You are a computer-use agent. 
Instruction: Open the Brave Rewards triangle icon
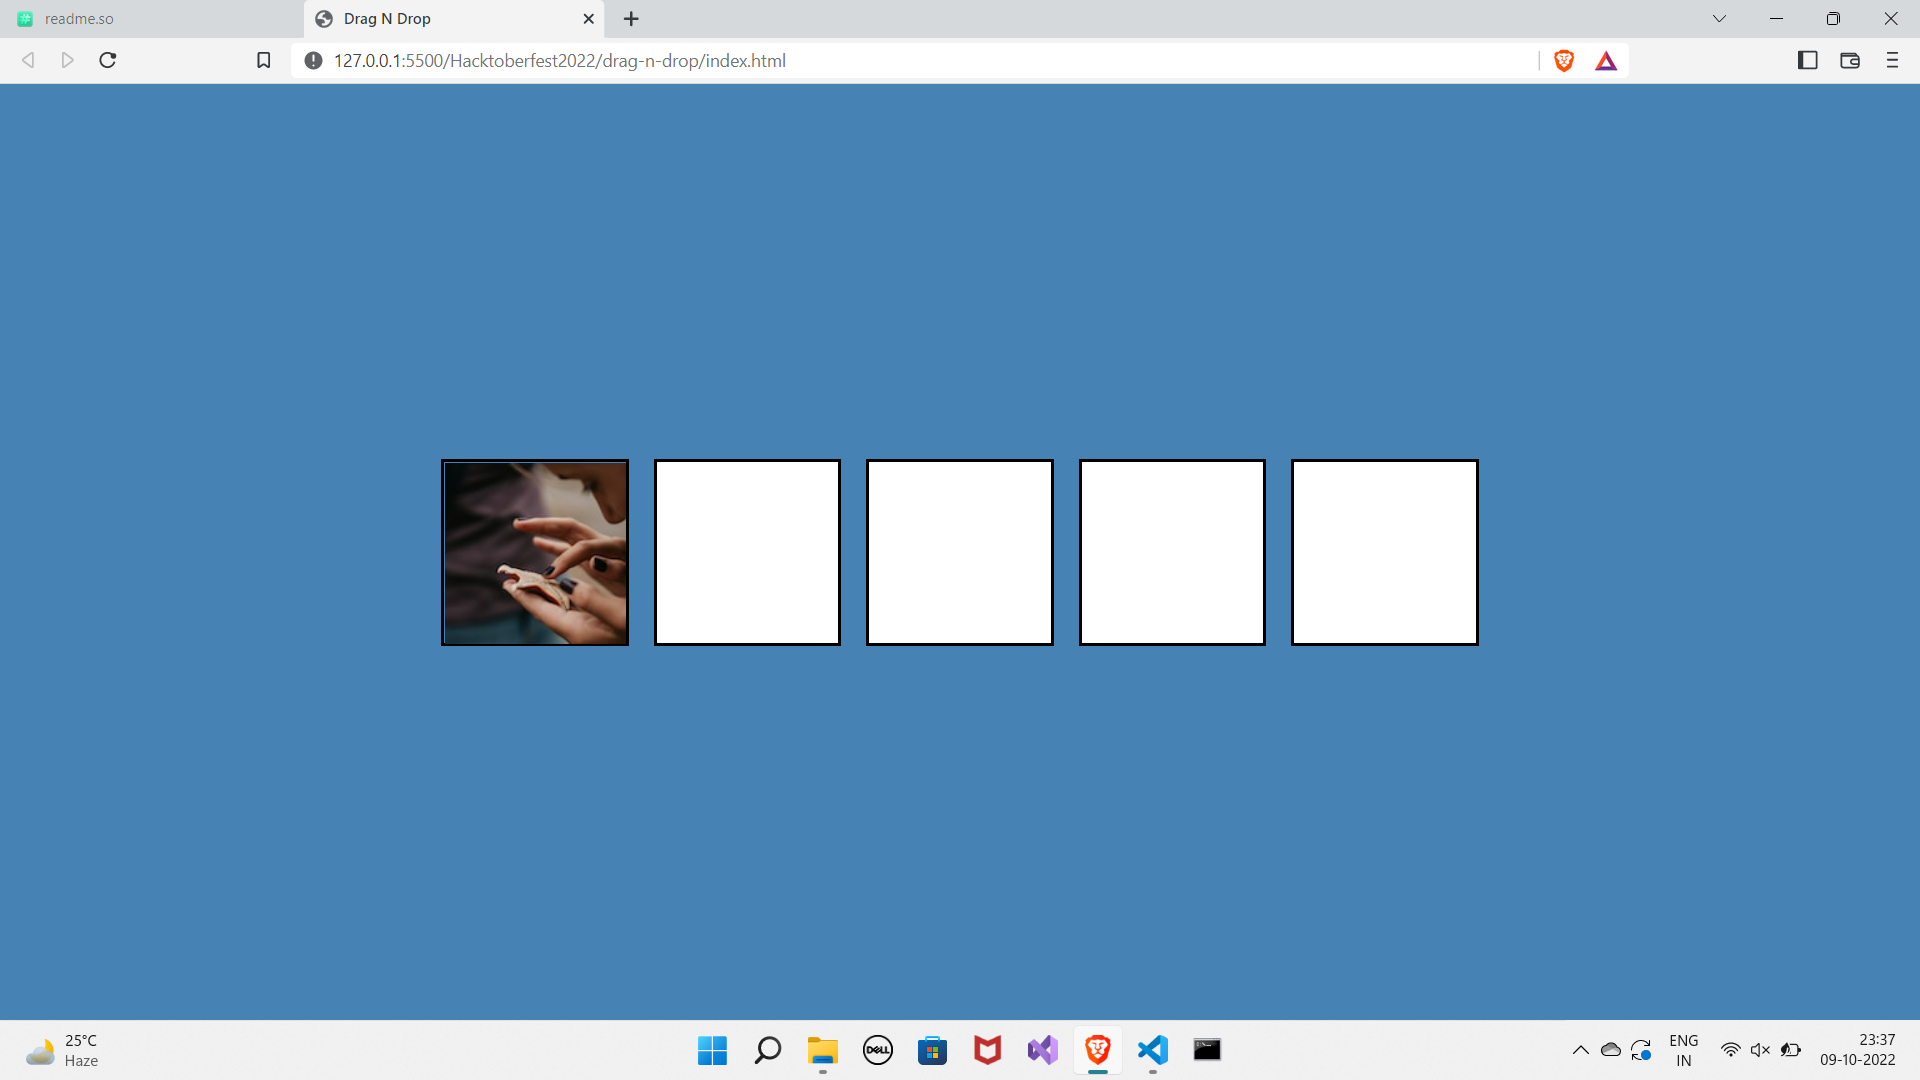(1606, 61)
